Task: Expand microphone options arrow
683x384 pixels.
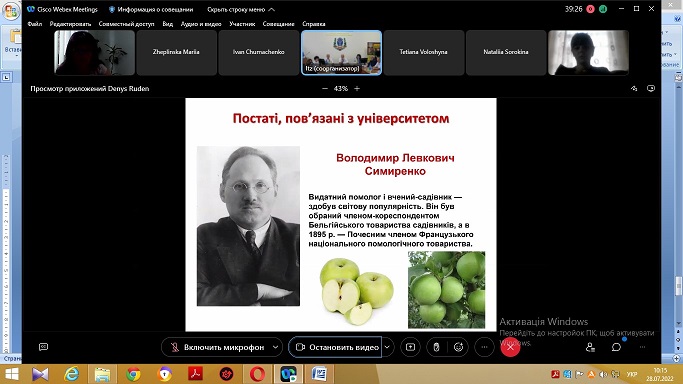Action: click(276, 347)
